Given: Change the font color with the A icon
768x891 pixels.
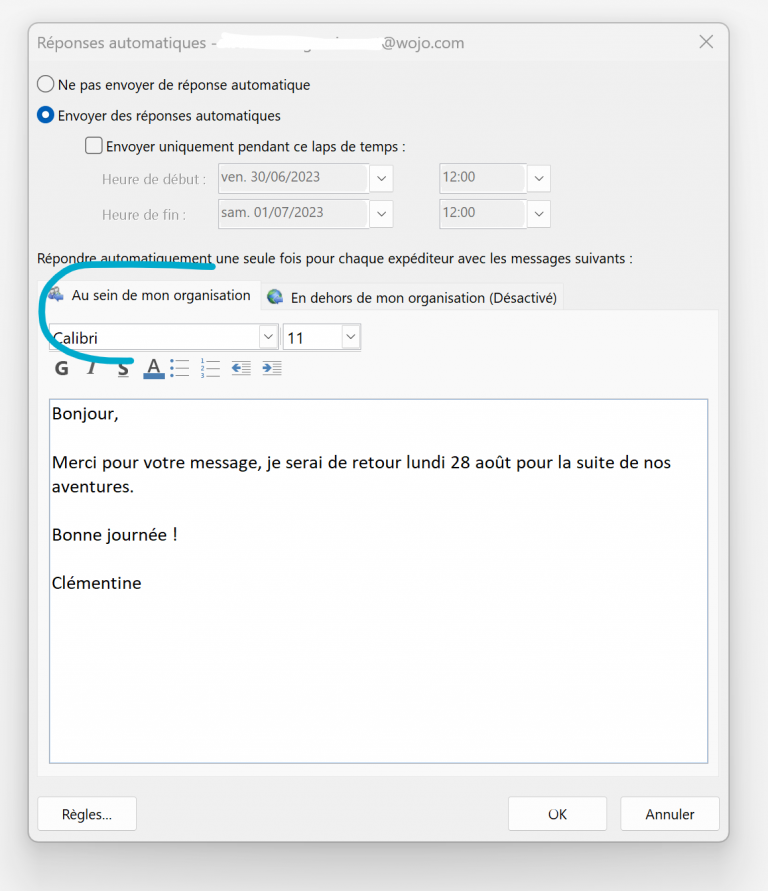Looking at the screenshot, I should (x=153, y=368).
